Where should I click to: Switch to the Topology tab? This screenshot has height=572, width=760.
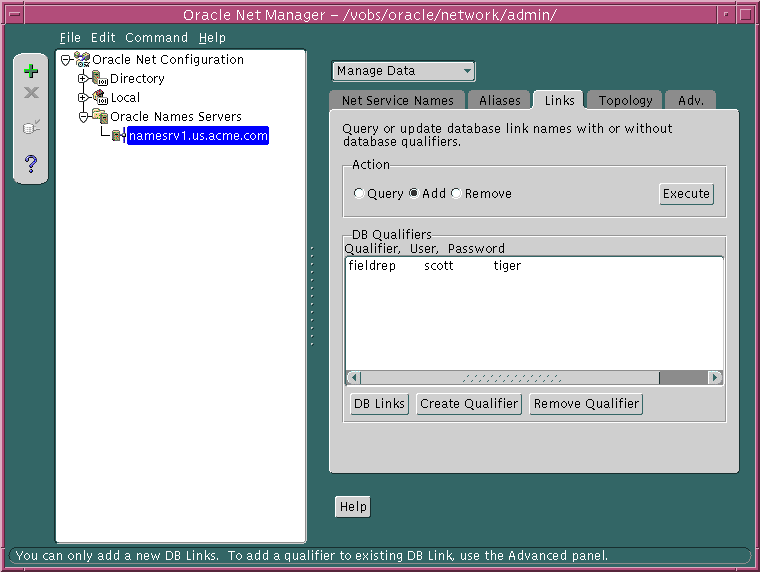[x=625, y=100]
